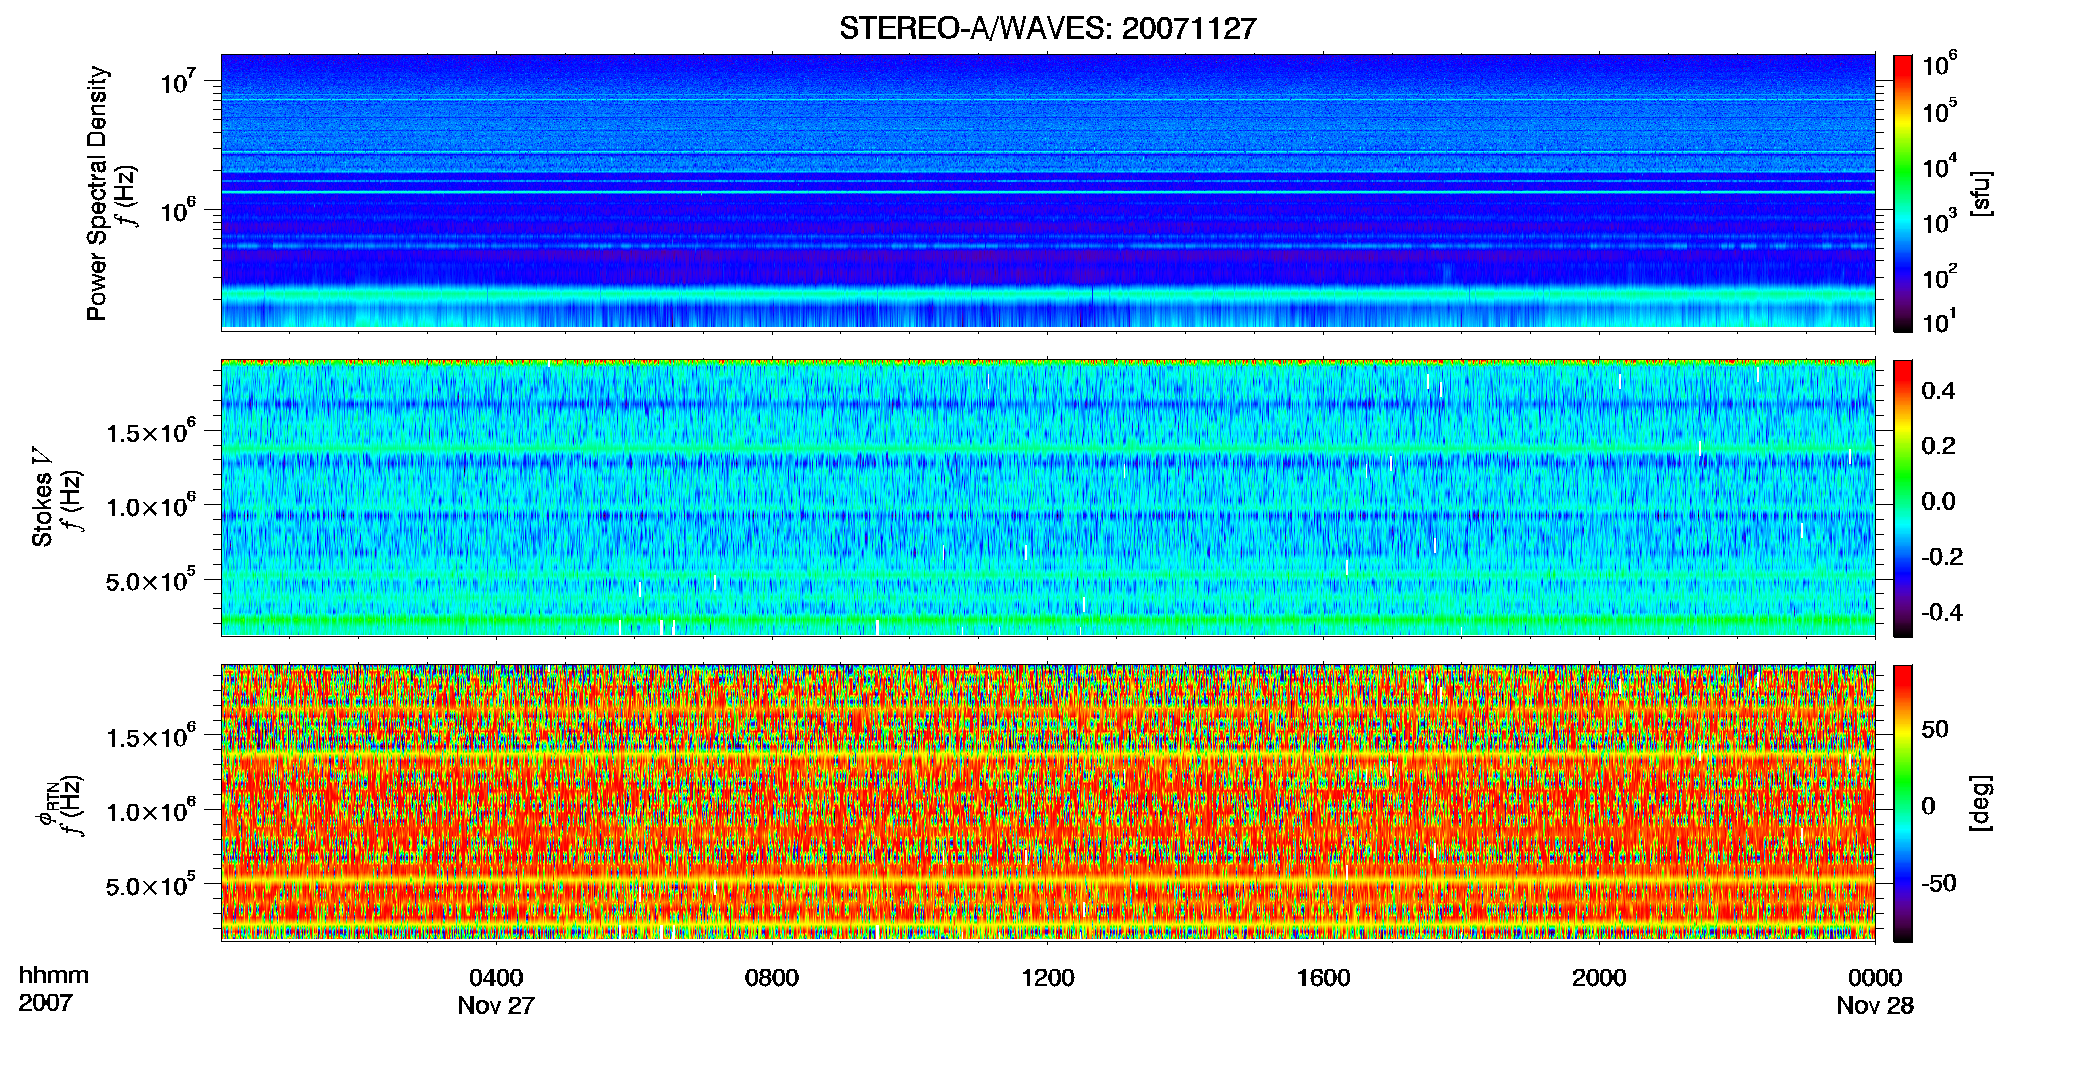Click the [sfu] color bar unit label
The height and width of the screenshot is (1080, 2096).
[x=1980, y=193]
